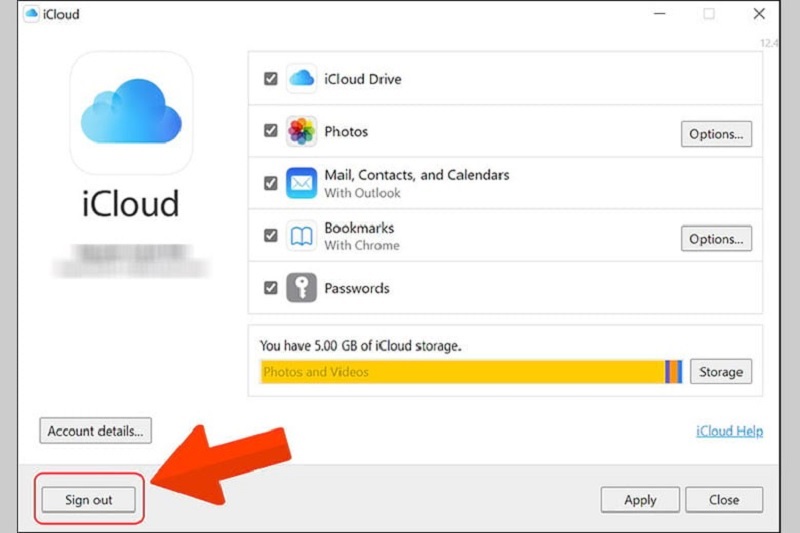Disable Mail, Contacts, and Calendars checkbox
800x533 pixels.
[x=270, y=183]
